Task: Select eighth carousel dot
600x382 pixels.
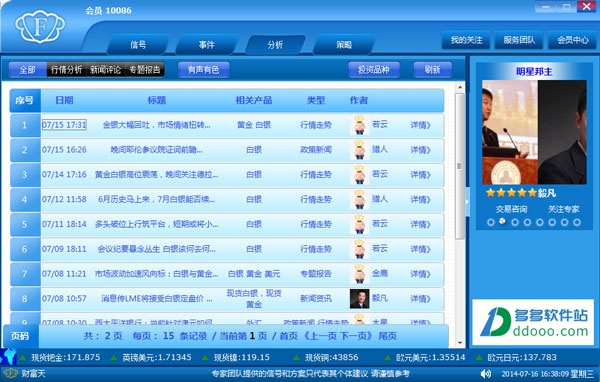Action: click(x=577, y=222)
